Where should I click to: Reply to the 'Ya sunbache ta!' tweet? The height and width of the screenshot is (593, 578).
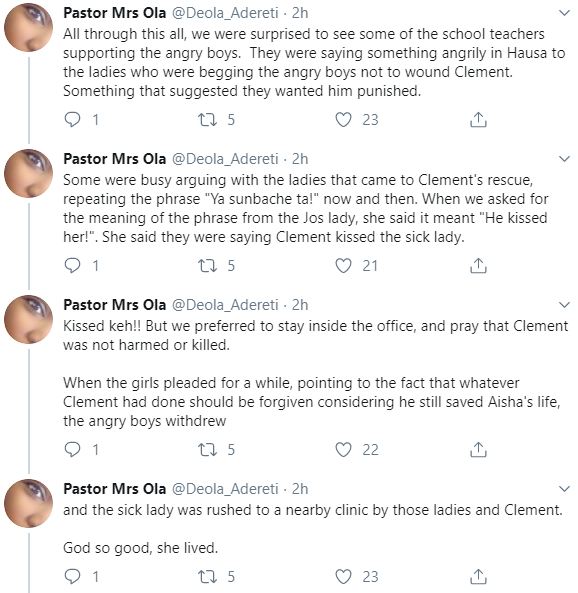72,265
